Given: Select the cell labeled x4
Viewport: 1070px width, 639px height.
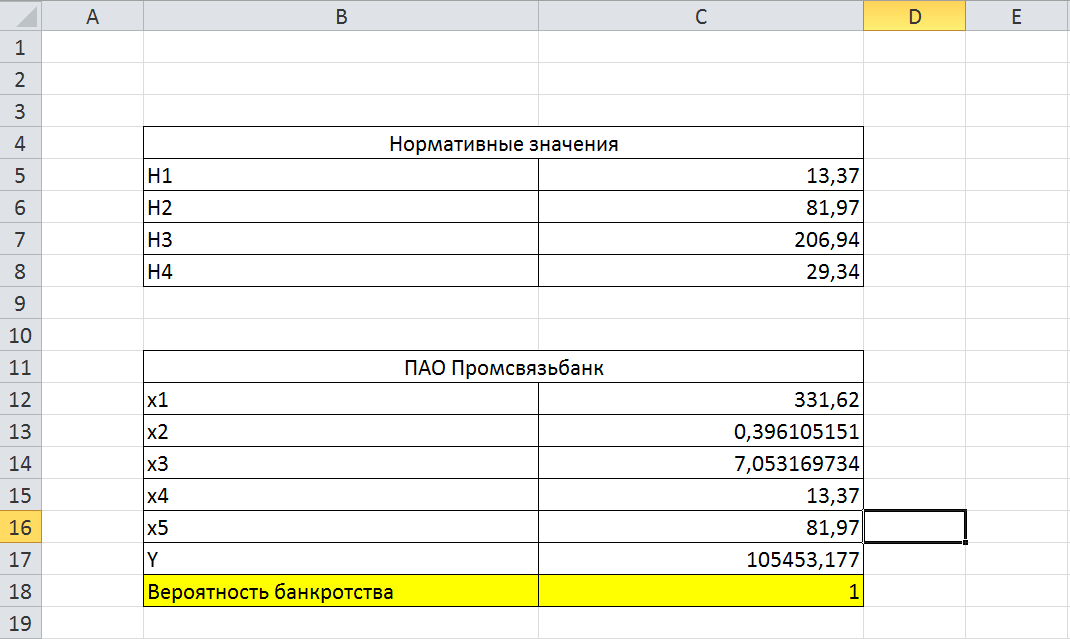Looking at the screenshot, I should click(x=341, y=495).
